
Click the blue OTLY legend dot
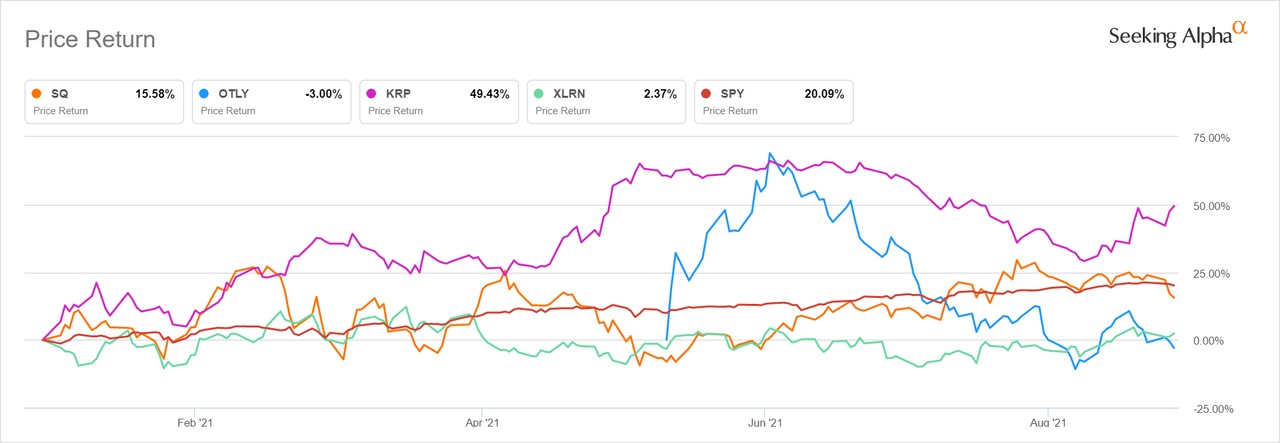(x=204, y=94)
